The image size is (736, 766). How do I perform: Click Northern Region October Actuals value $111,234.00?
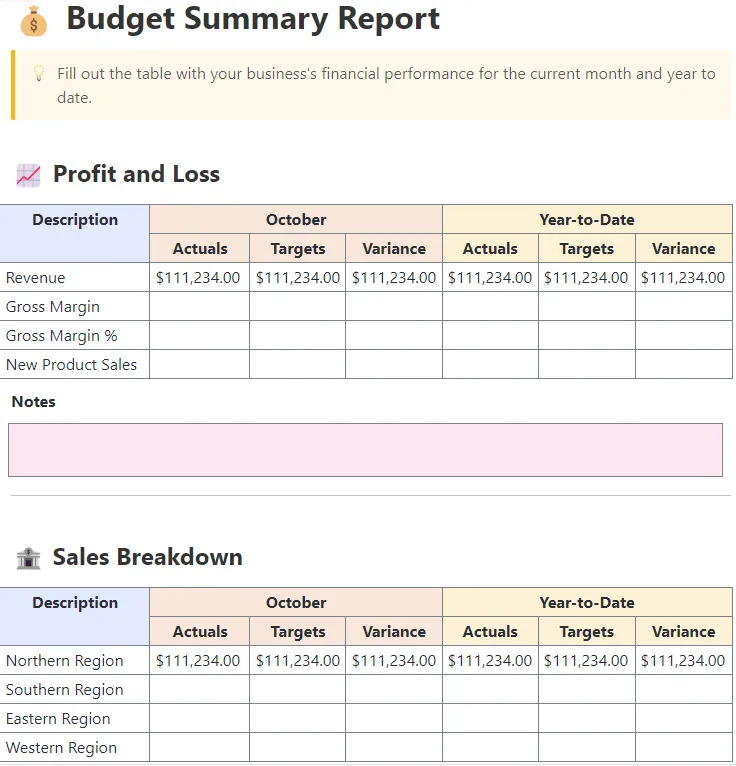click(198, 661)
